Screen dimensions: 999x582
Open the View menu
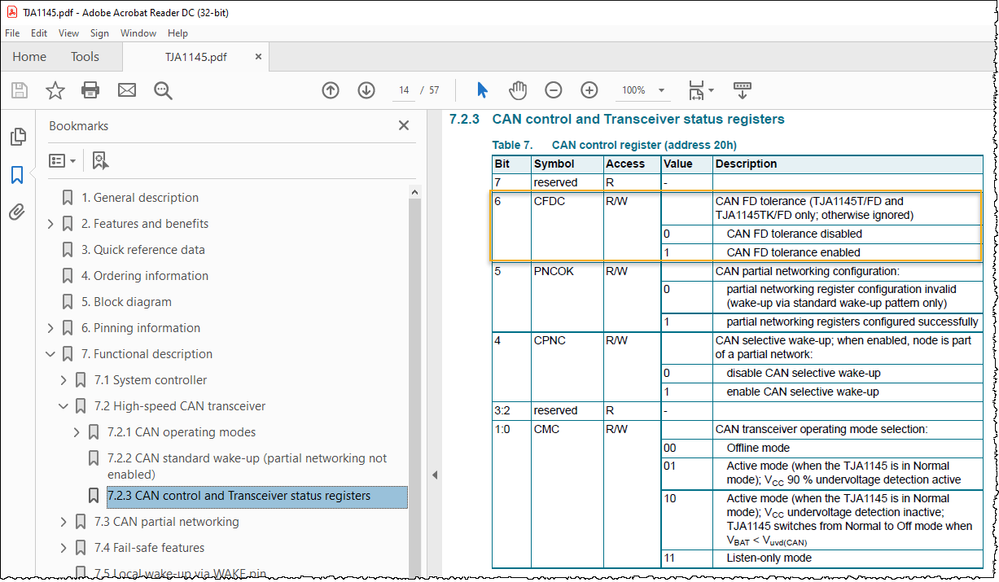[x=68, y=33]
